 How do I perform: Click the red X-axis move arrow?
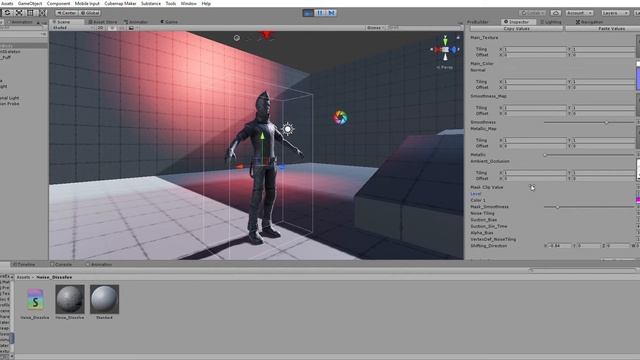tap(239, 166)
